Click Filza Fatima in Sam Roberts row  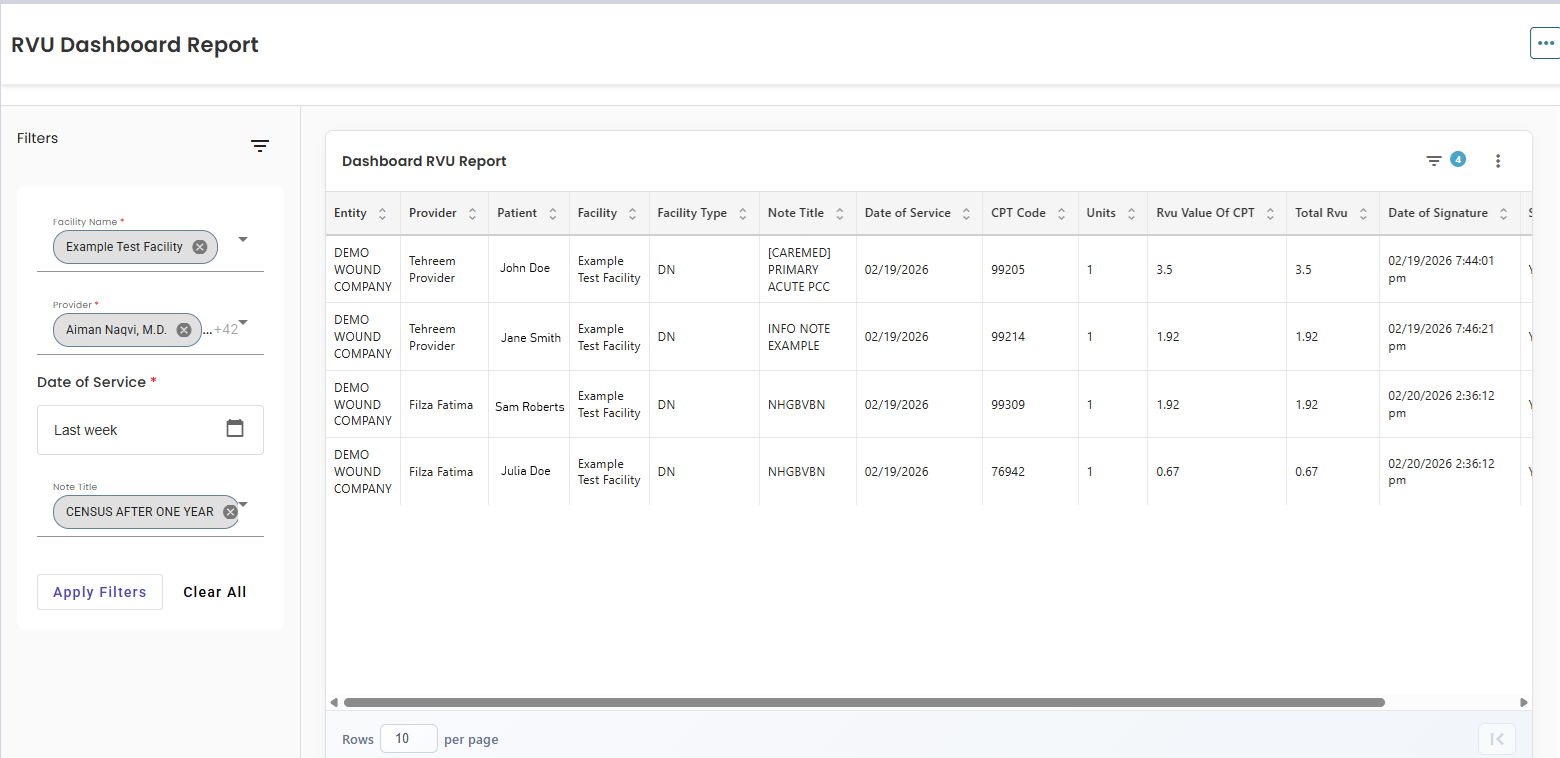[x=441, y=405]
